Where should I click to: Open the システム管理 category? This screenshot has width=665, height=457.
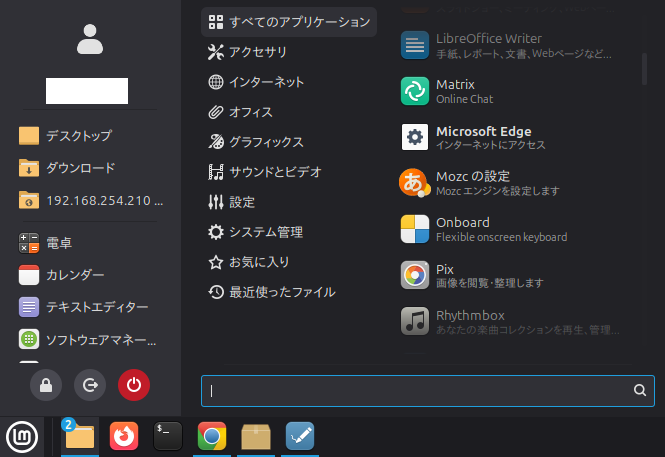pos(265,232)
